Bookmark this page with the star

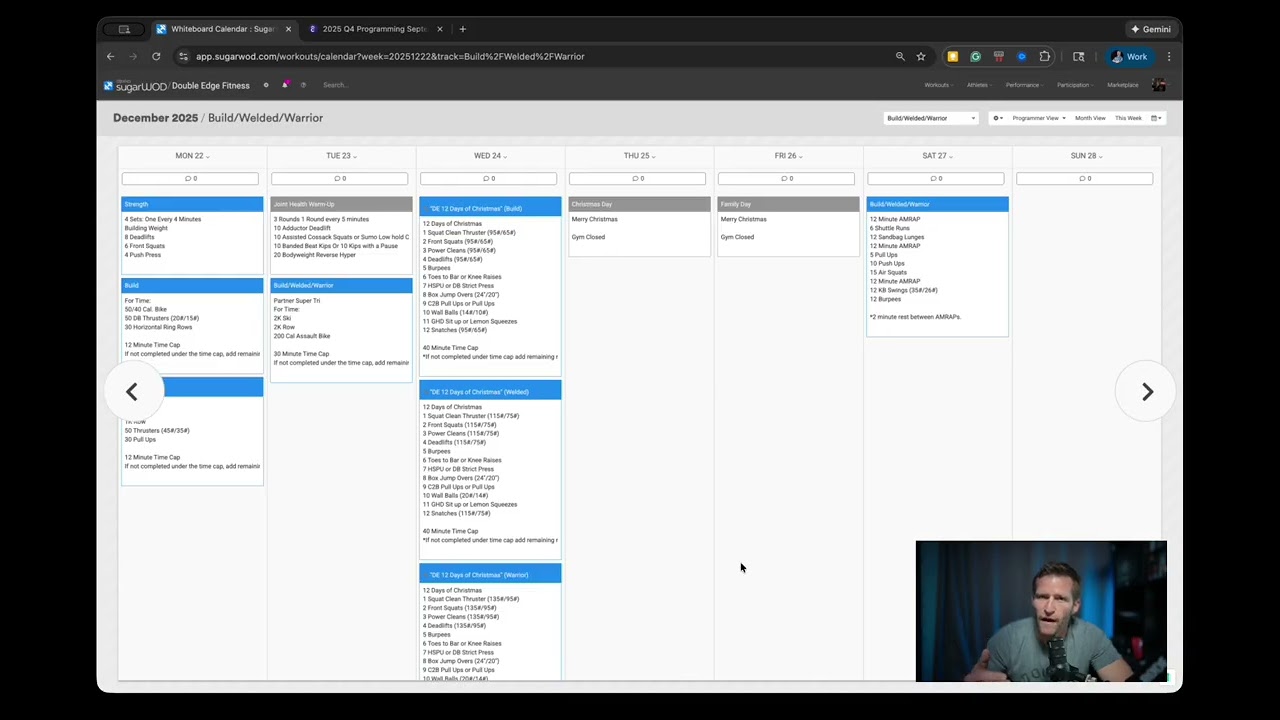click(921, 56)
